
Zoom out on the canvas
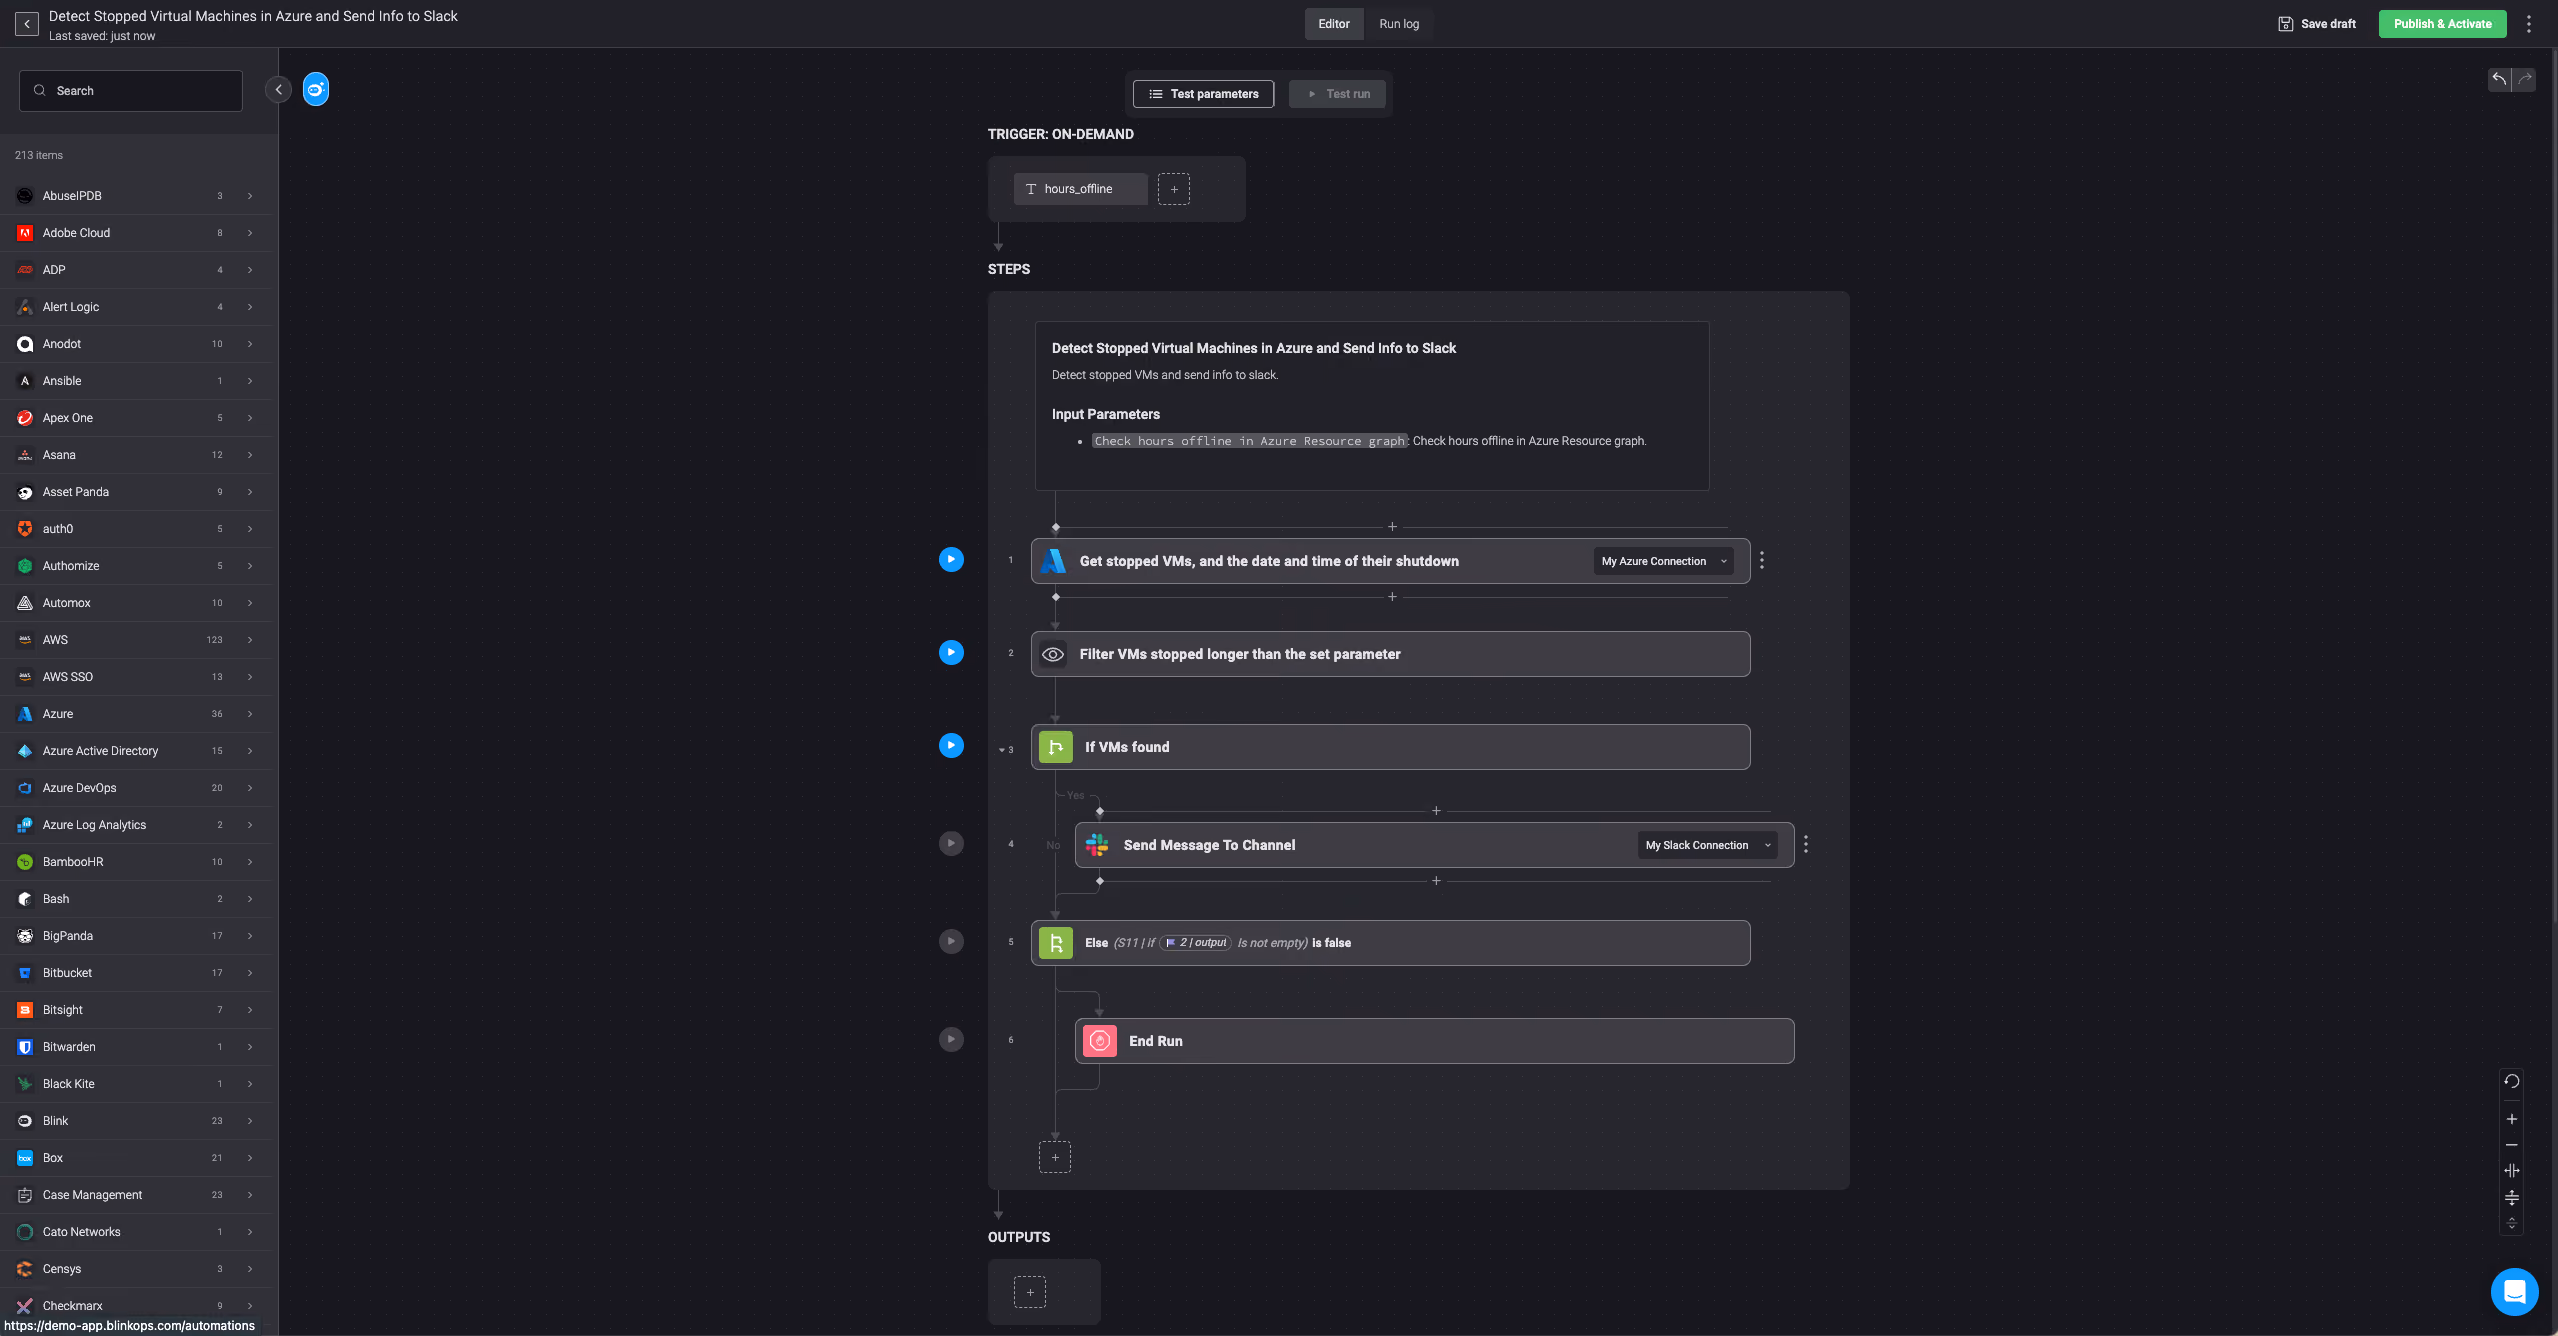(2512, 1145)
